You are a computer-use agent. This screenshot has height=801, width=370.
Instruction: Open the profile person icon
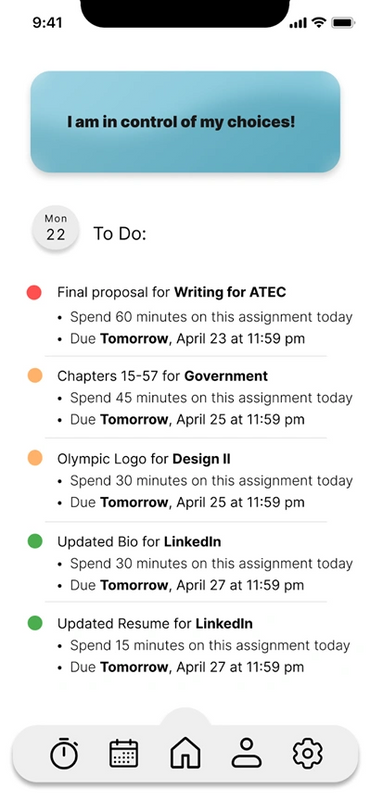tap(247, 753)
